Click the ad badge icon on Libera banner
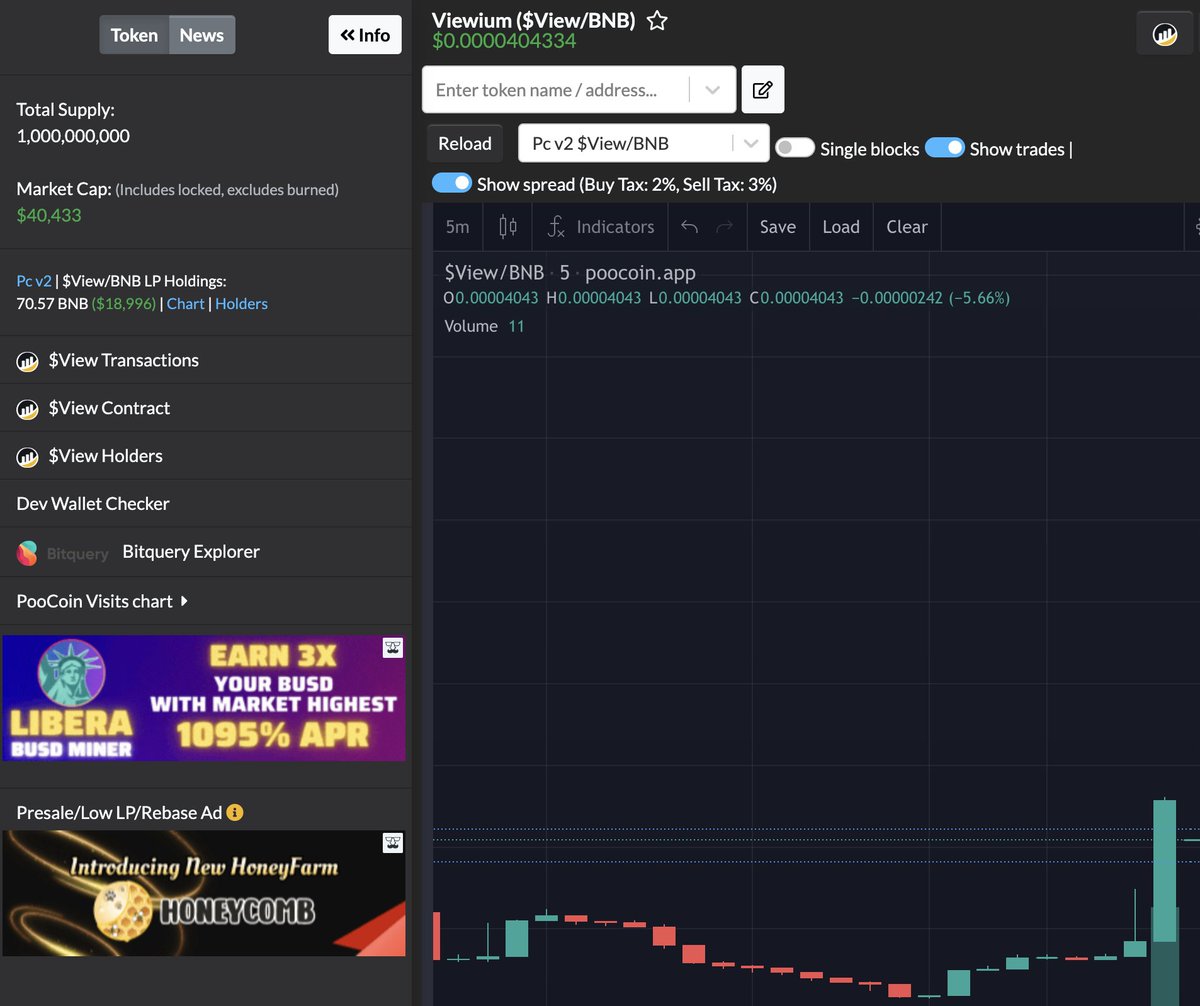1200x1006 pixels. tap(393, 648)
